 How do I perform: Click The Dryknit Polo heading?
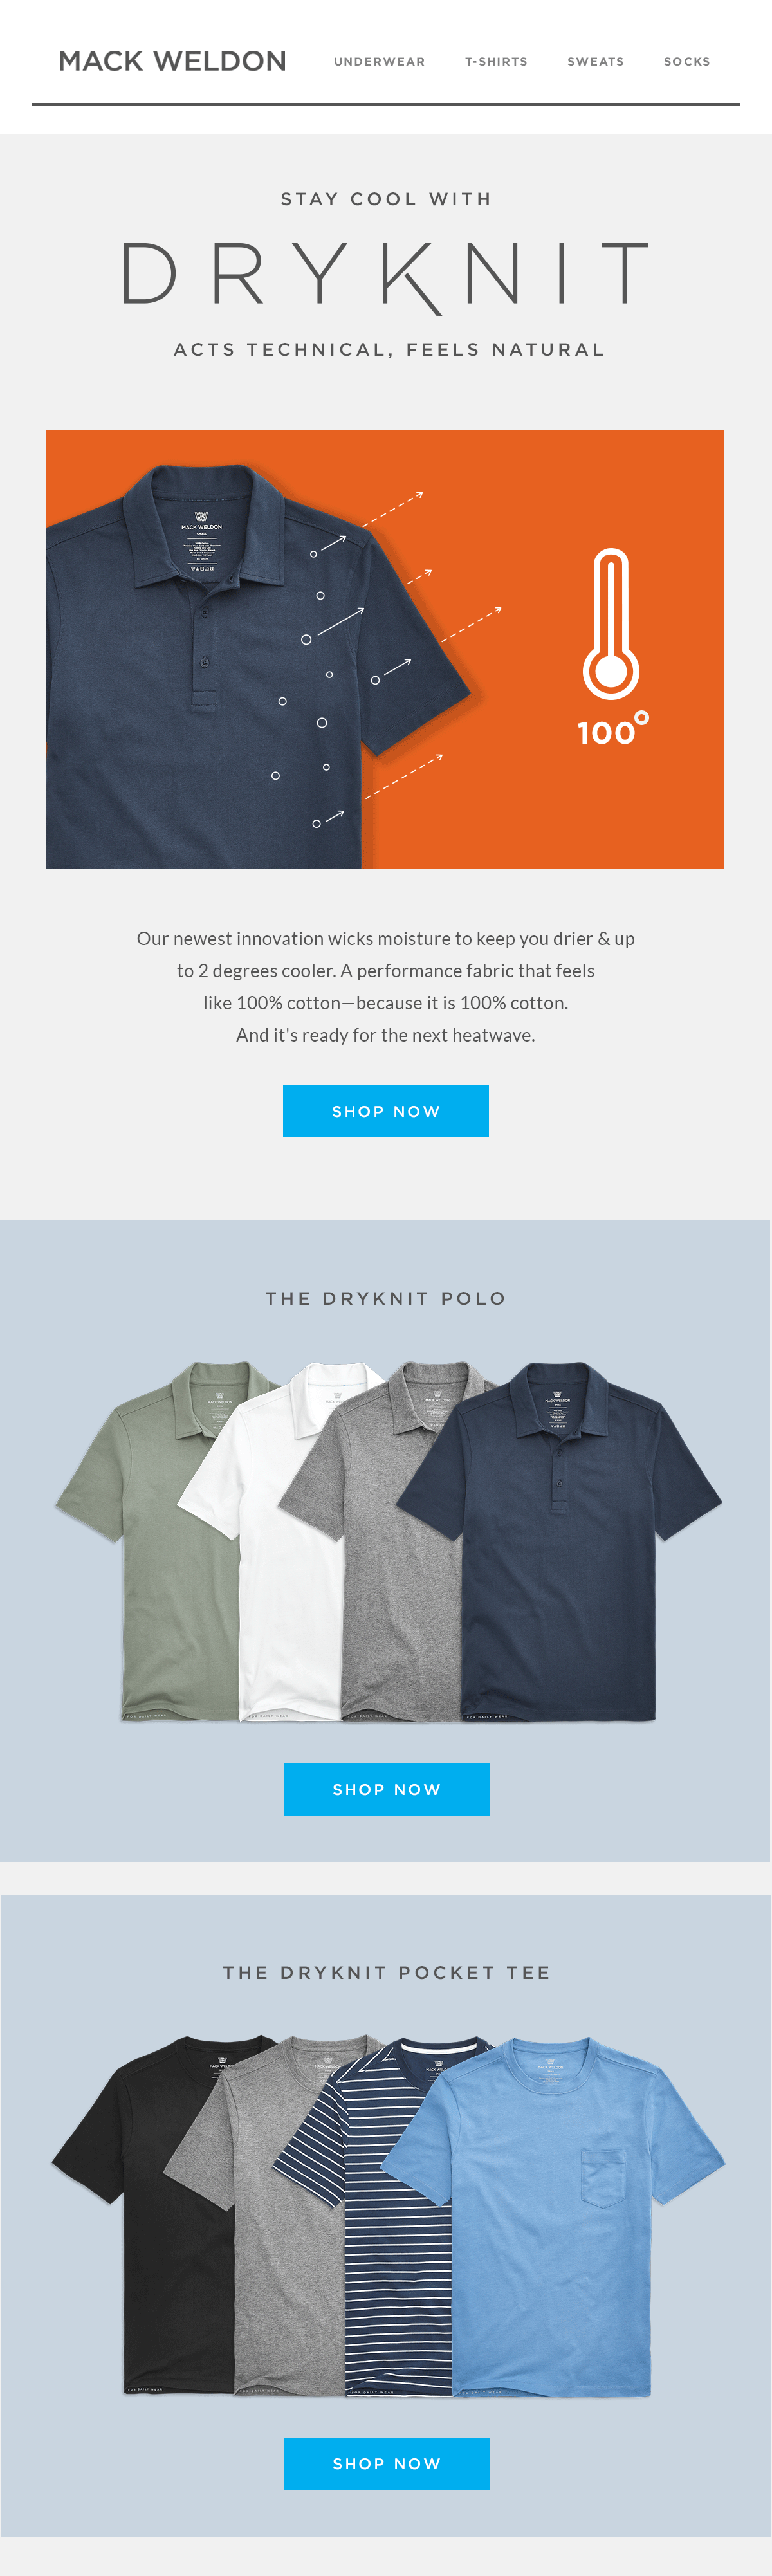tap(385, 1298)
